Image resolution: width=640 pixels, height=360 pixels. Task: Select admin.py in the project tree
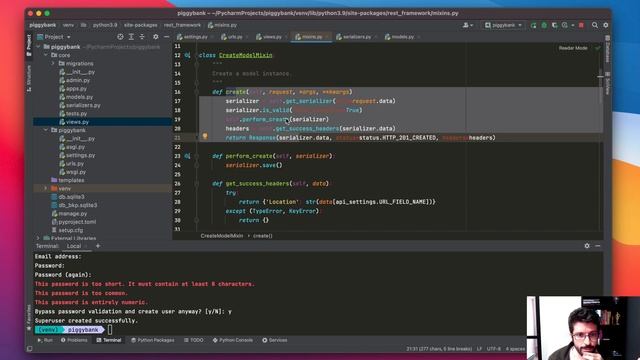[x=78, y=80]
